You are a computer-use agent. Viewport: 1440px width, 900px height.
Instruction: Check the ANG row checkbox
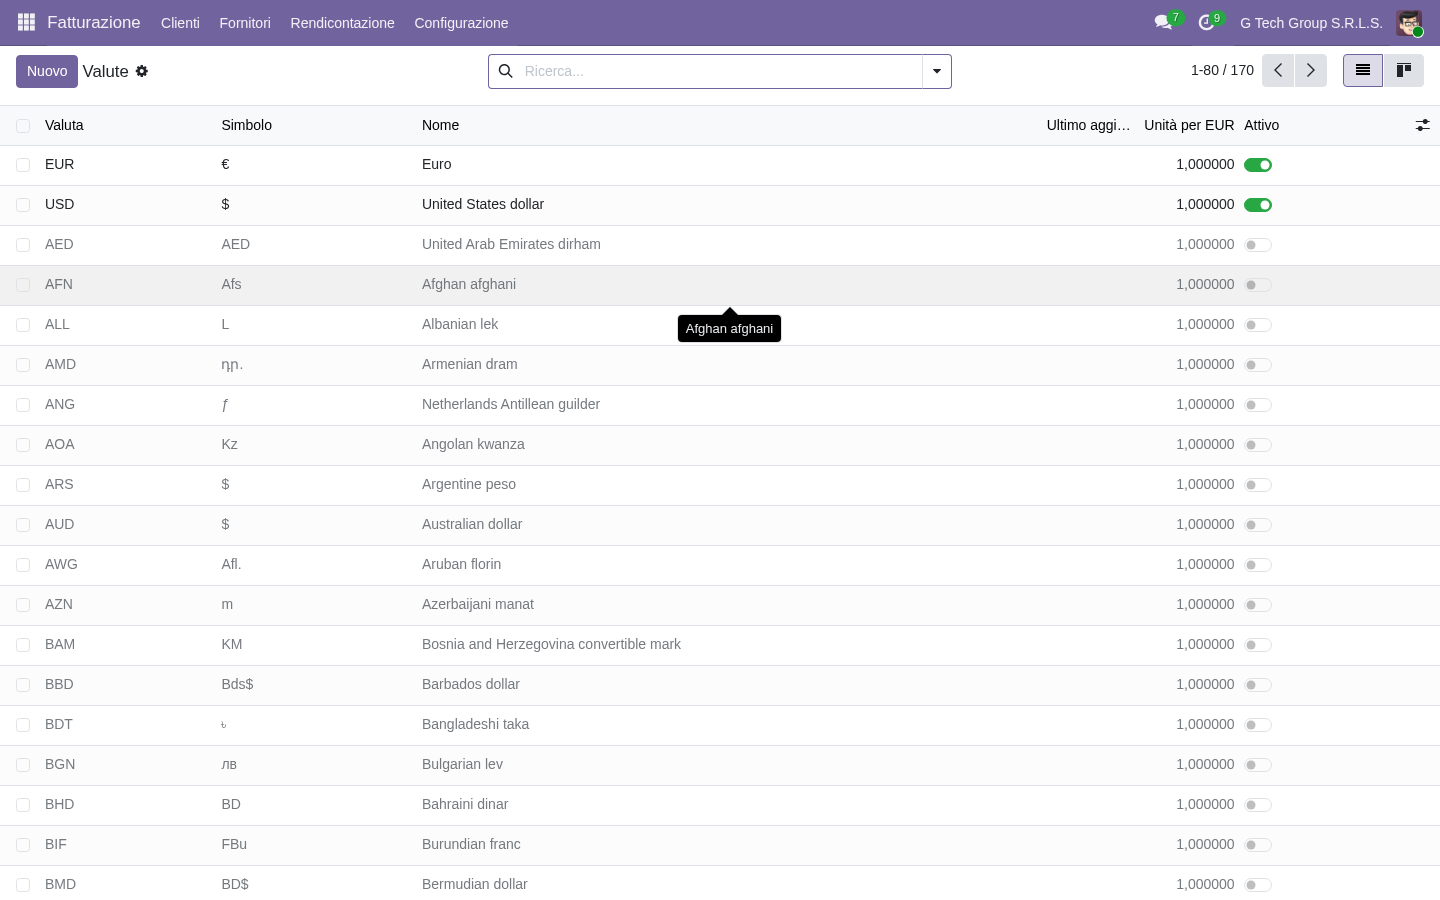(x=23, y=405)
